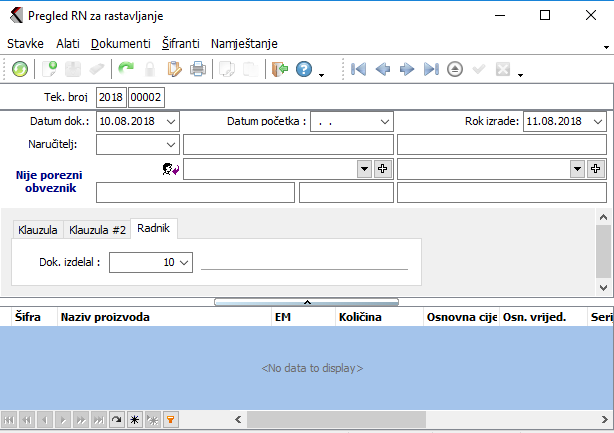
Task: Open the Datum dok. date dropdown
Action: click(x=171, y=121)
